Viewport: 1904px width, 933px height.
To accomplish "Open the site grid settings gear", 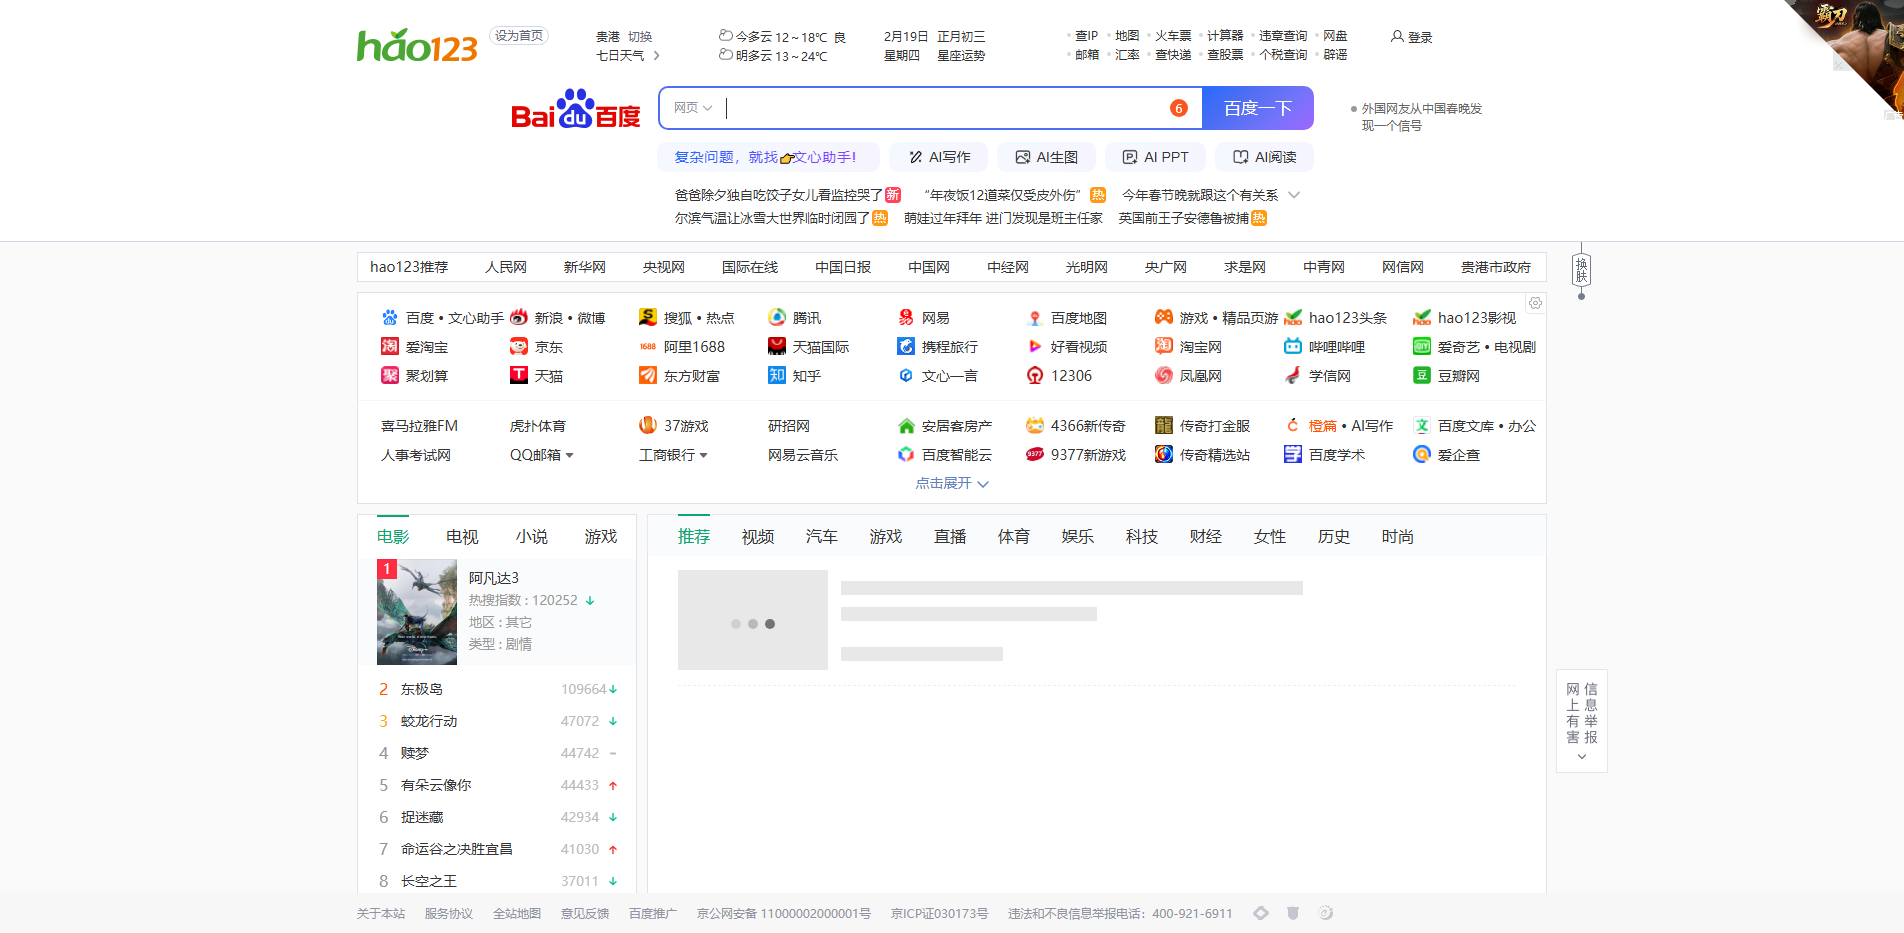I will [x=1535, y=303].
